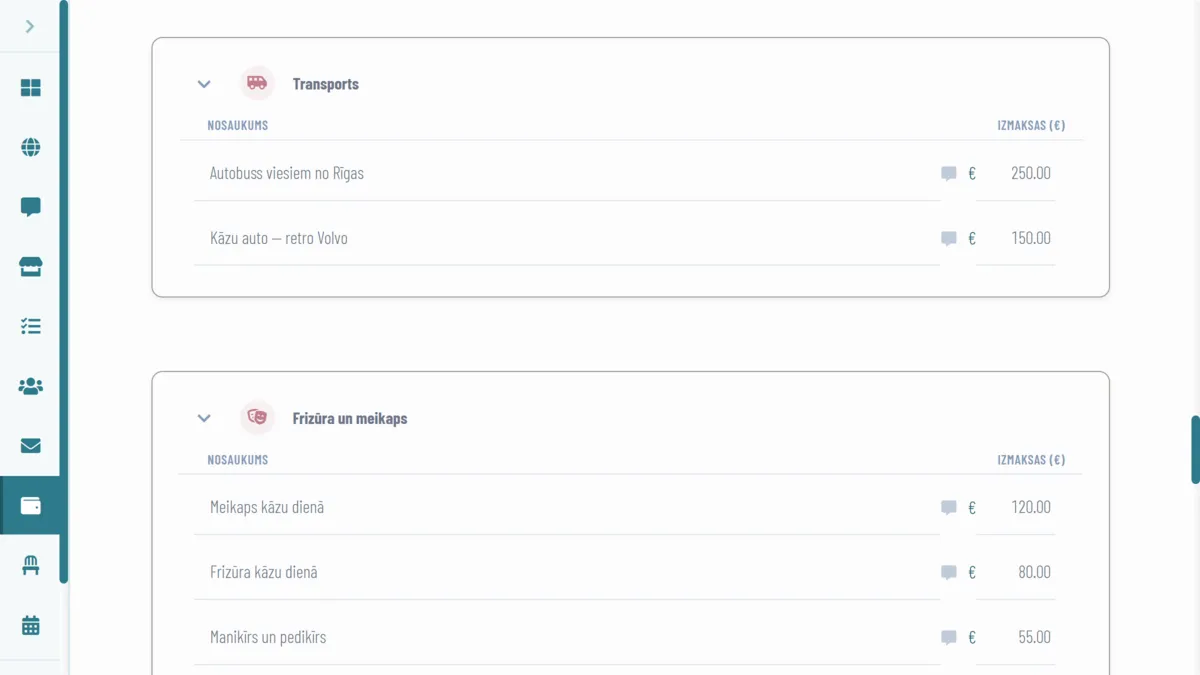Click the page vertical scrollbar thumb
The image size is (1200, 675).
[x=1195, y=450]
